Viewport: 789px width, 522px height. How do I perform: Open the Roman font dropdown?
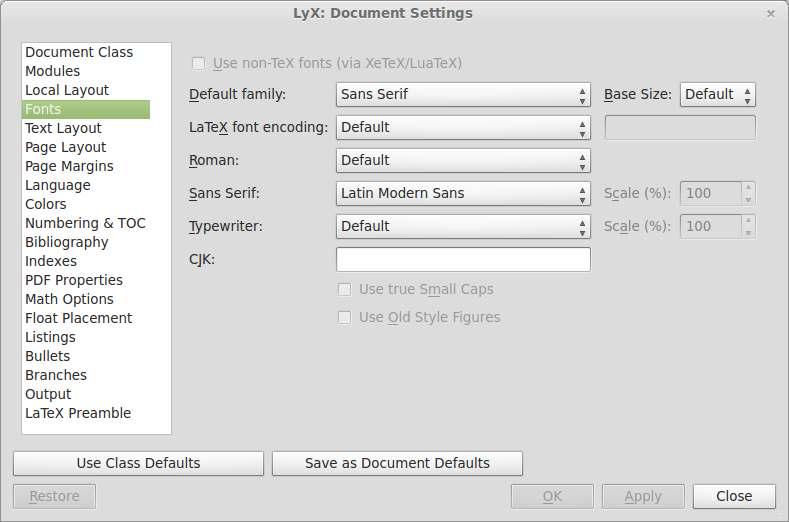463,160
